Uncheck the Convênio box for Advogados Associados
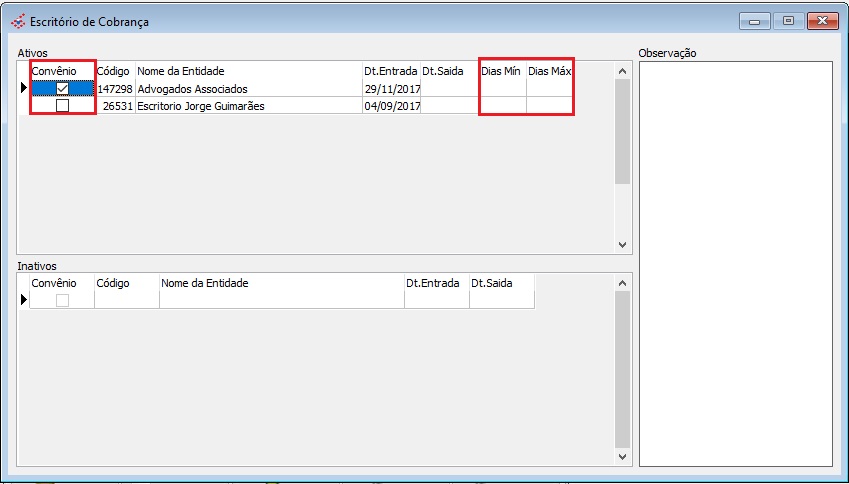849x484 pixels. [62, 89]
